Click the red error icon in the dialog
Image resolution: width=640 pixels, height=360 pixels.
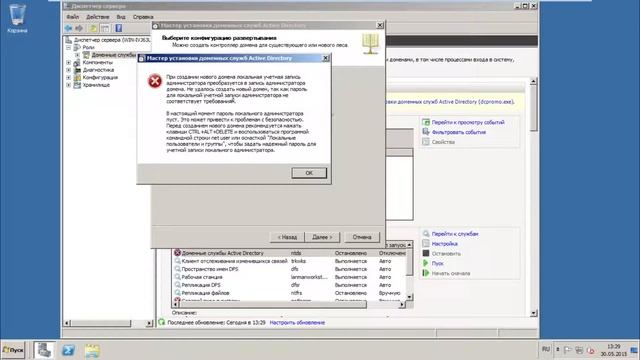tap(155, 81)
